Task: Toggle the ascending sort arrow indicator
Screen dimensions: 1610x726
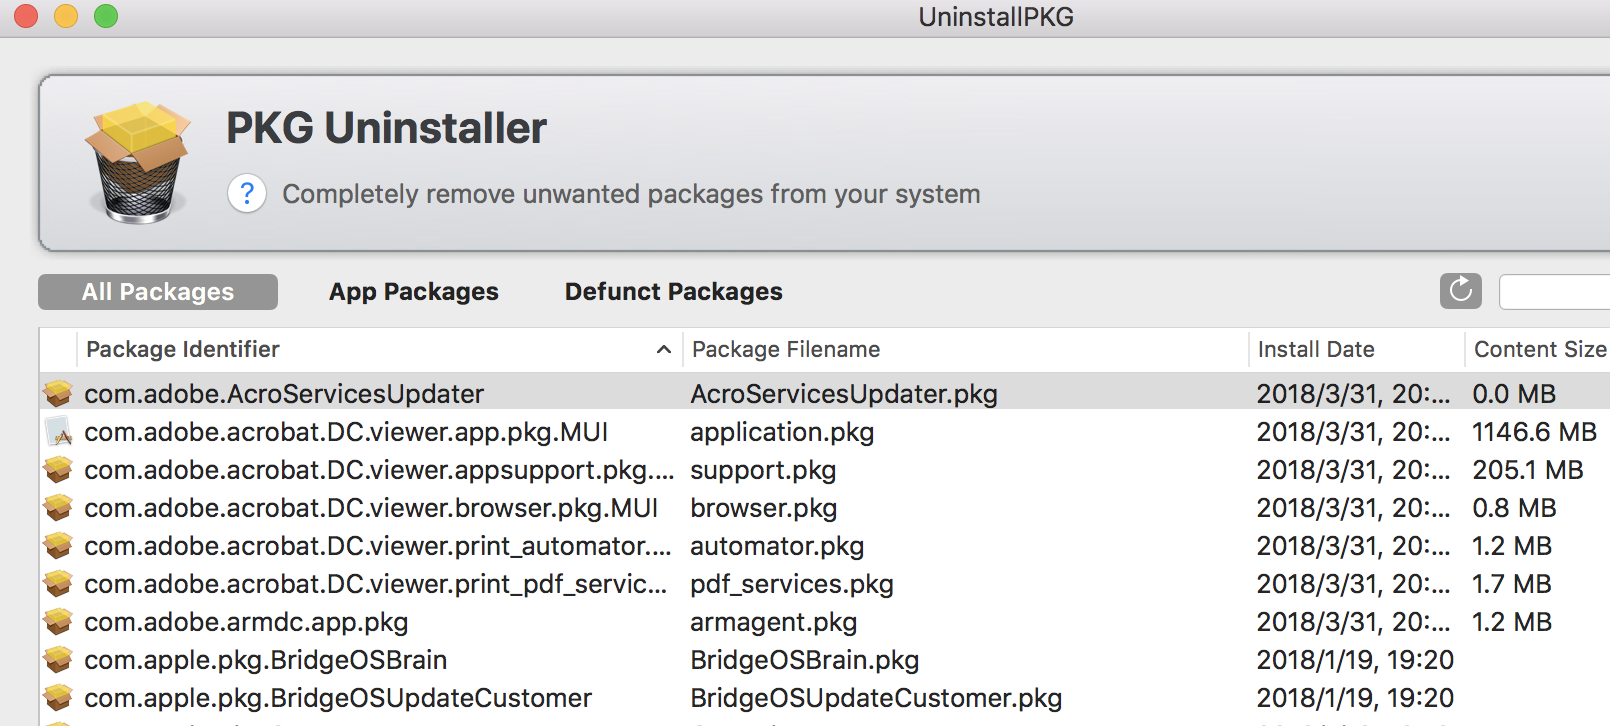Action: 663,349
